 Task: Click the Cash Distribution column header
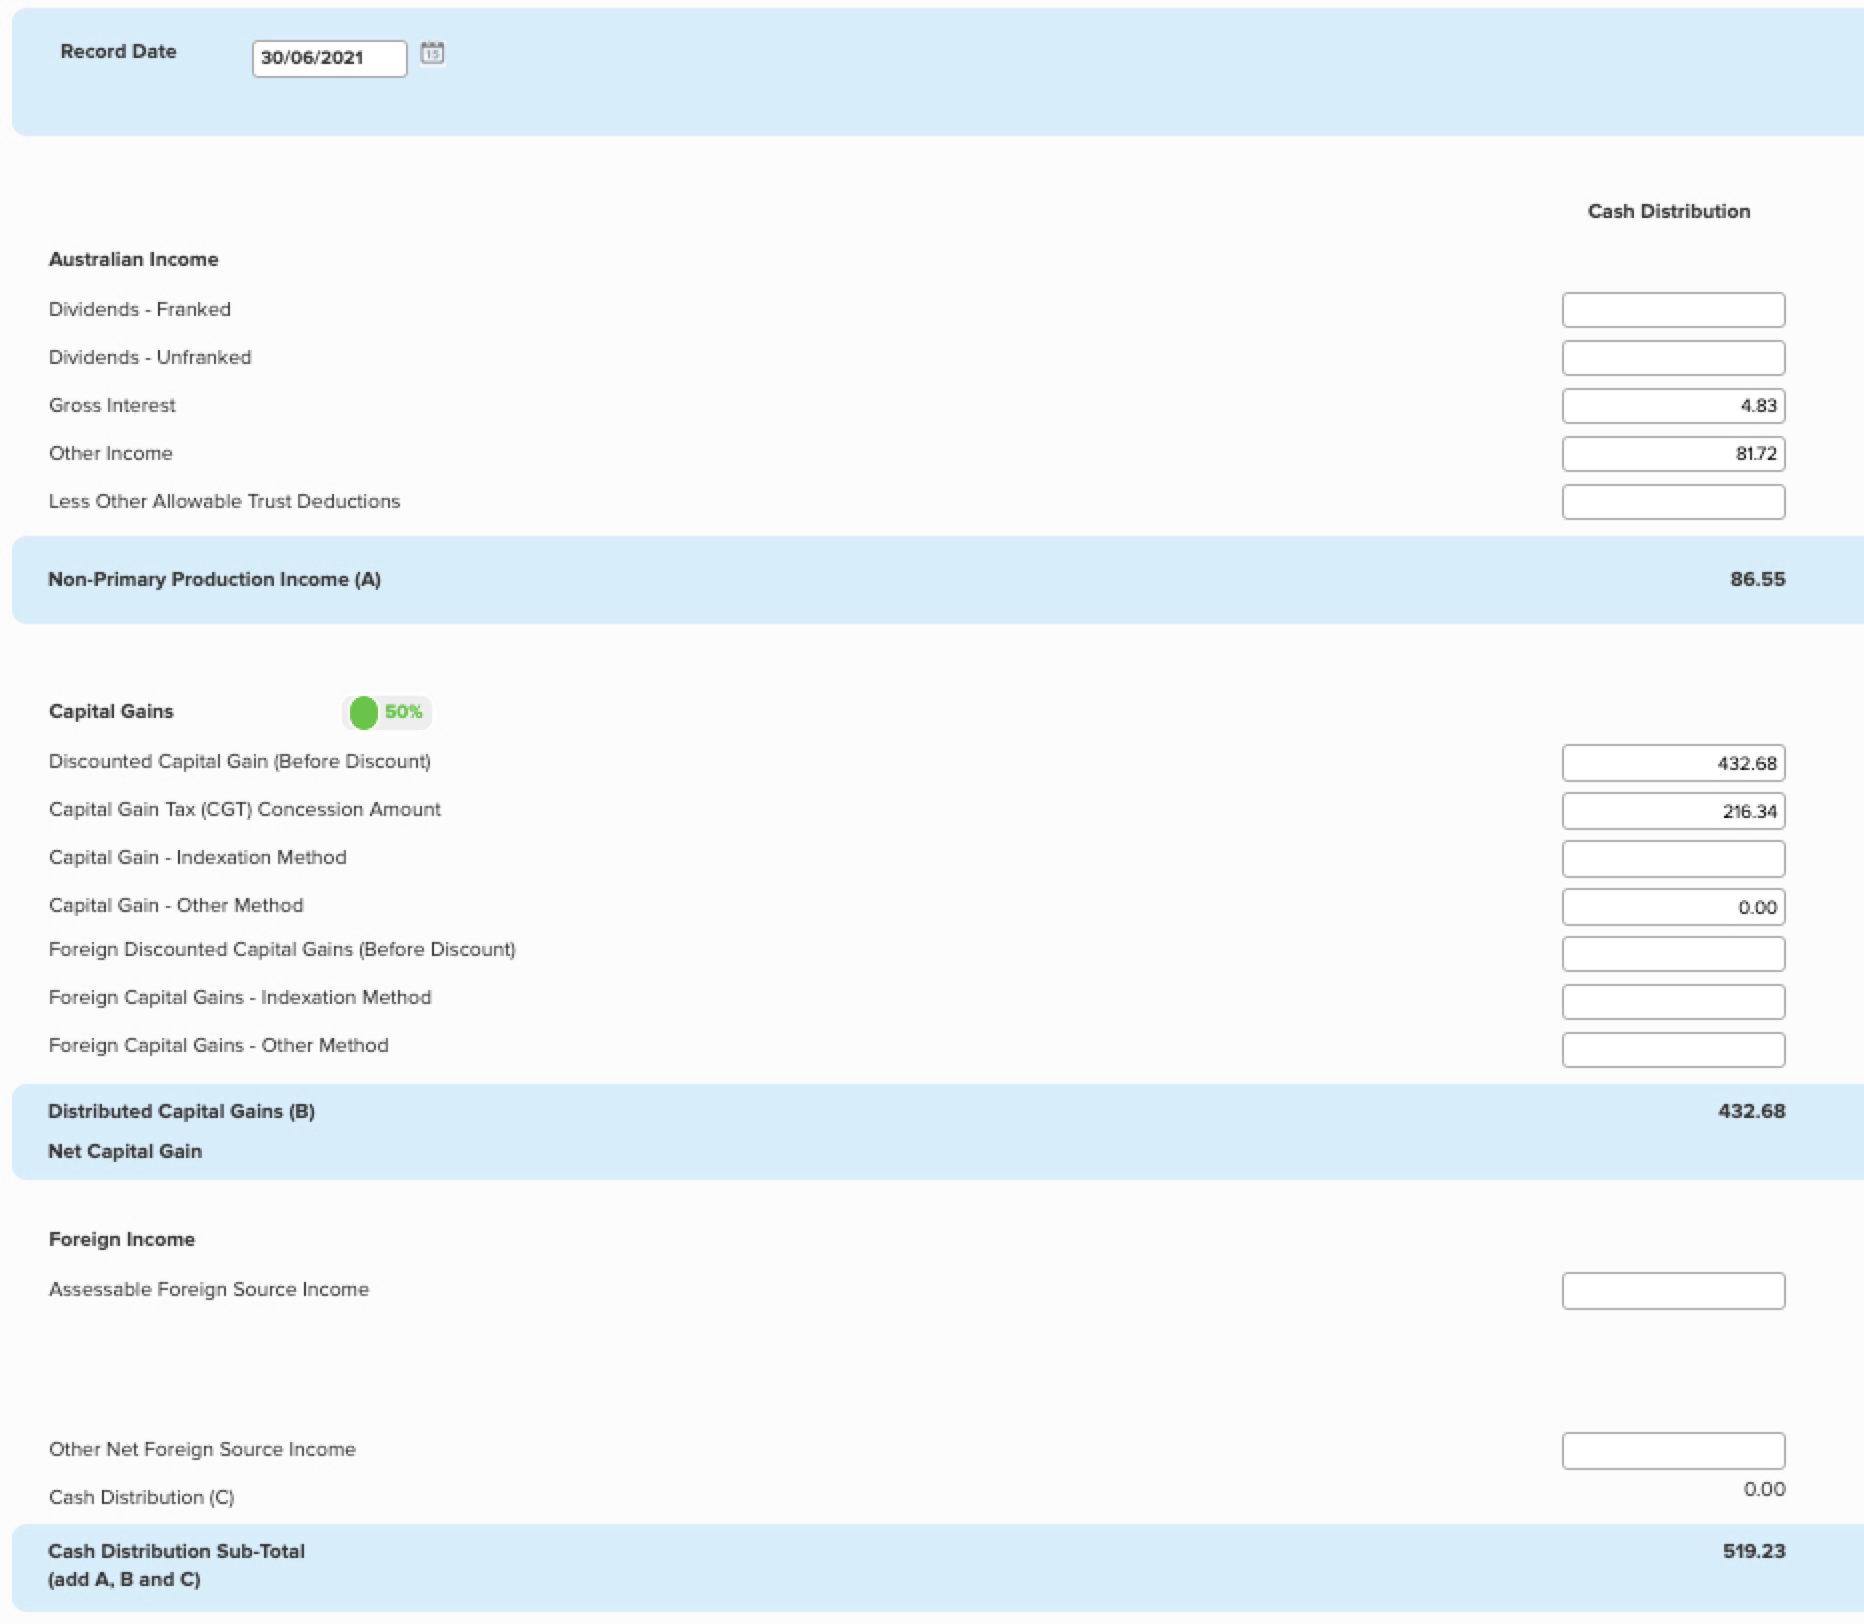click(1669, 211)
